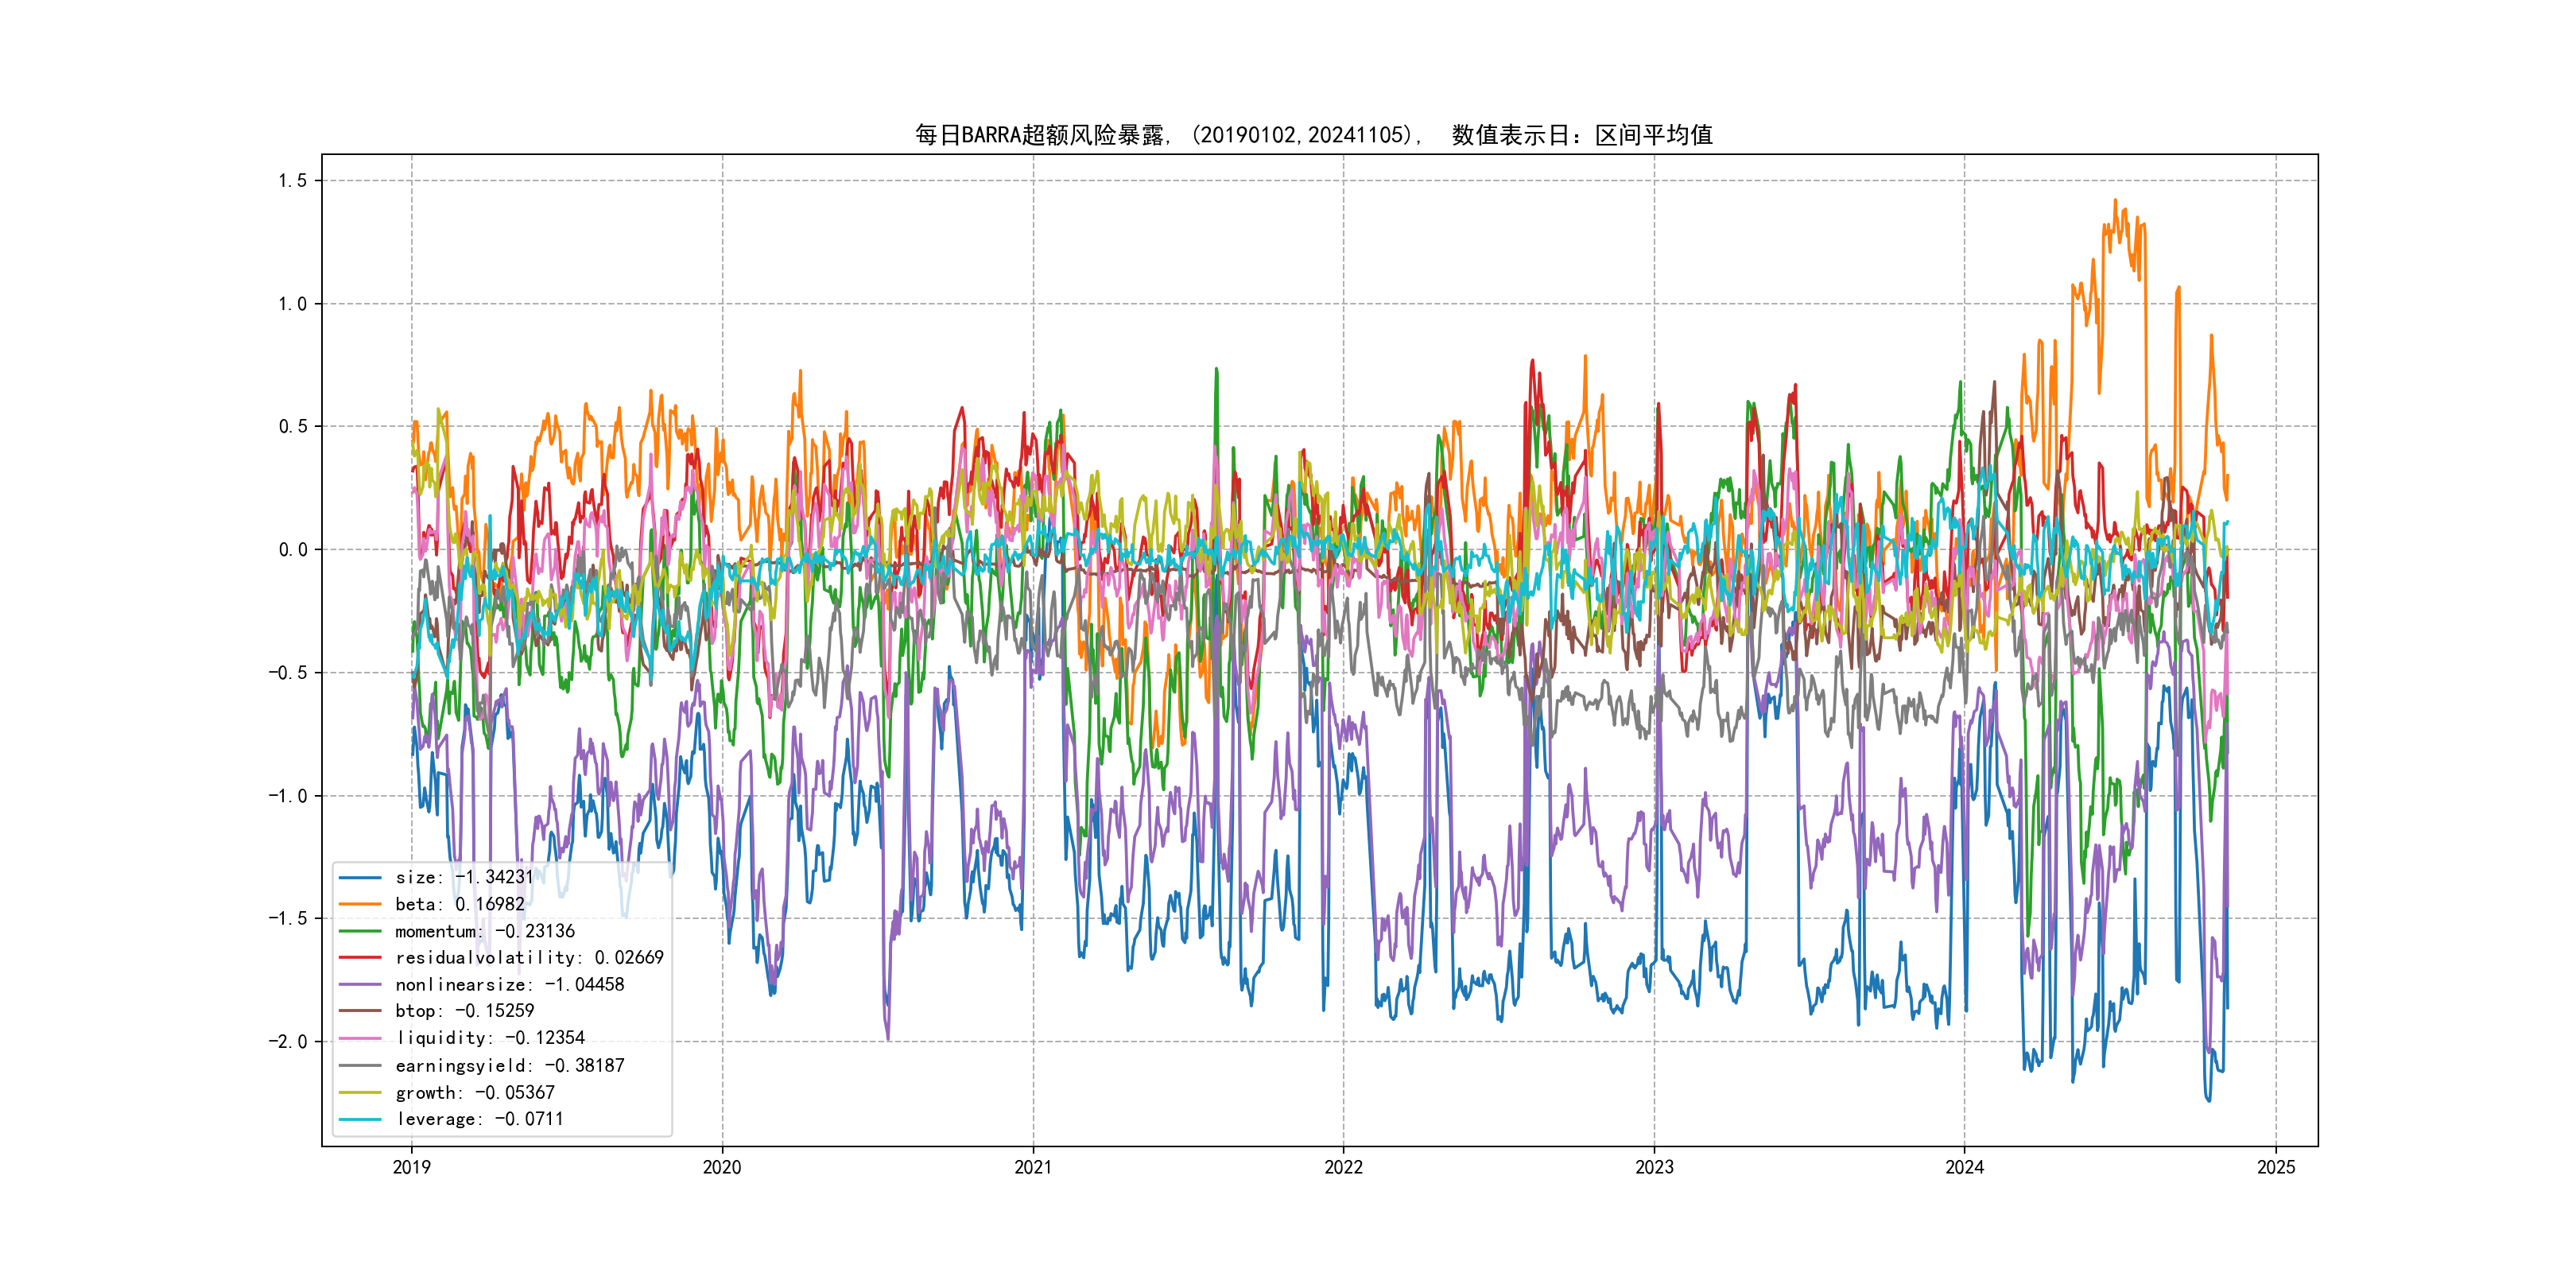Click the brown btop legend line
This screenshot has height=1288, width=2576.
pyautogui.click(x=360, y=1011)
